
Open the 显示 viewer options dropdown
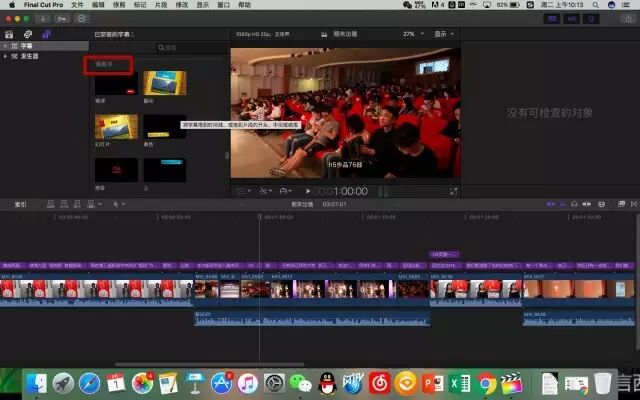pyautogui.click(x=444, y=34)
